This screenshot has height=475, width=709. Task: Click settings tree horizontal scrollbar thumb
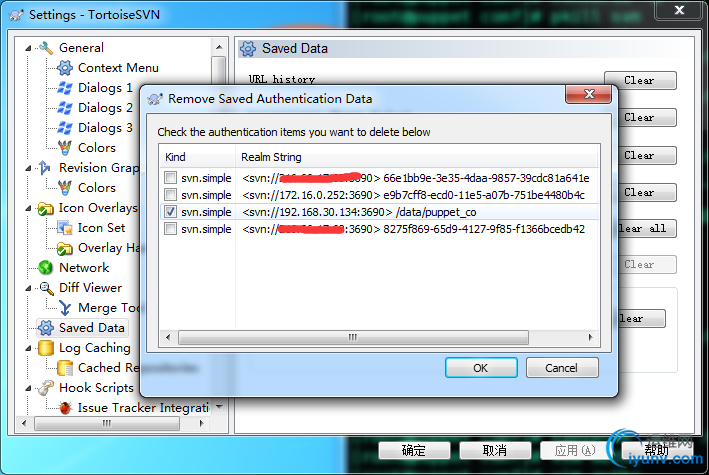[x=107, y=424]
